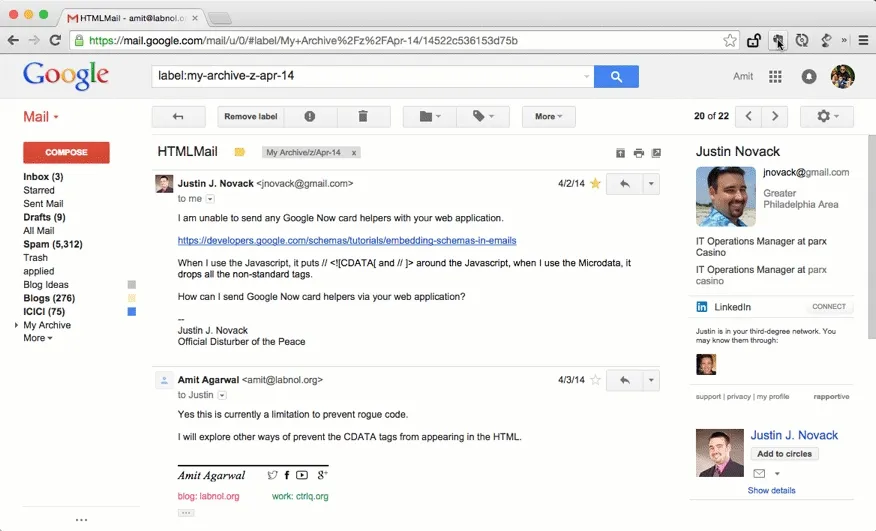Remove My Archive/z/Apr-14 label with x

pos(354,153)
